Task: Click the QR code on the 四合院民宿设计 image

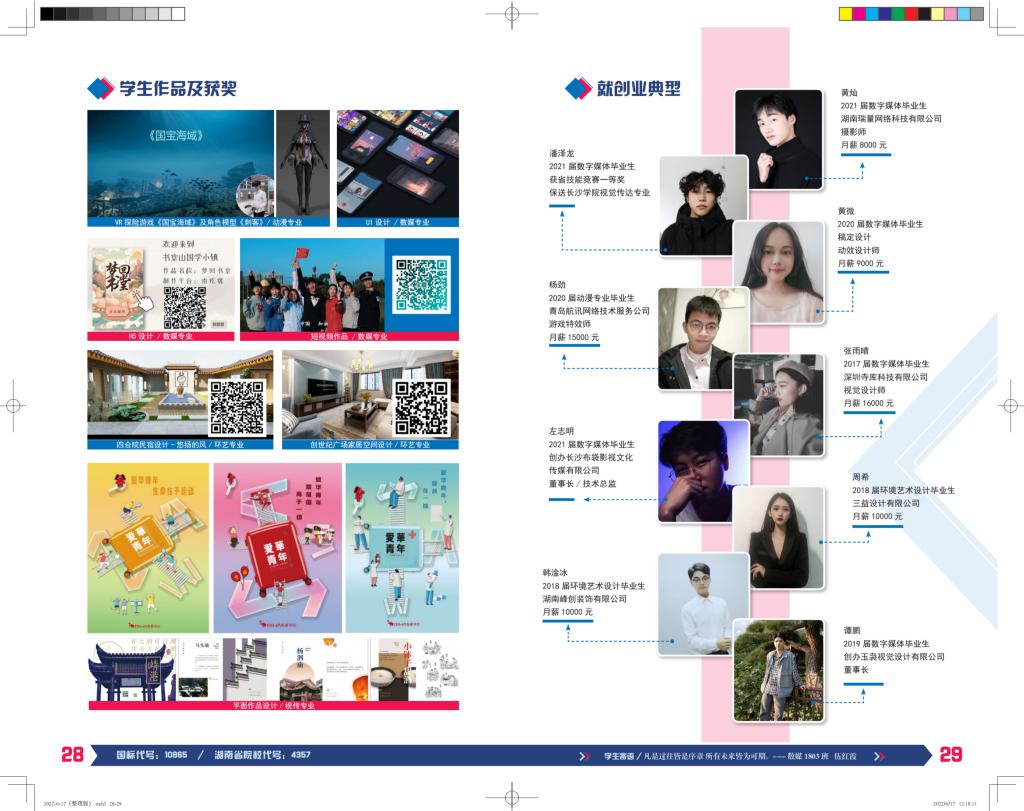Action: pos(237,408)
